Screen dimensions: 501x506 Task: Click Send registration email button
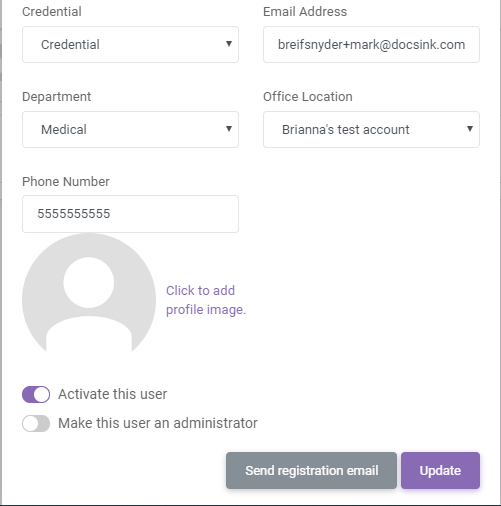pos(311,470)
